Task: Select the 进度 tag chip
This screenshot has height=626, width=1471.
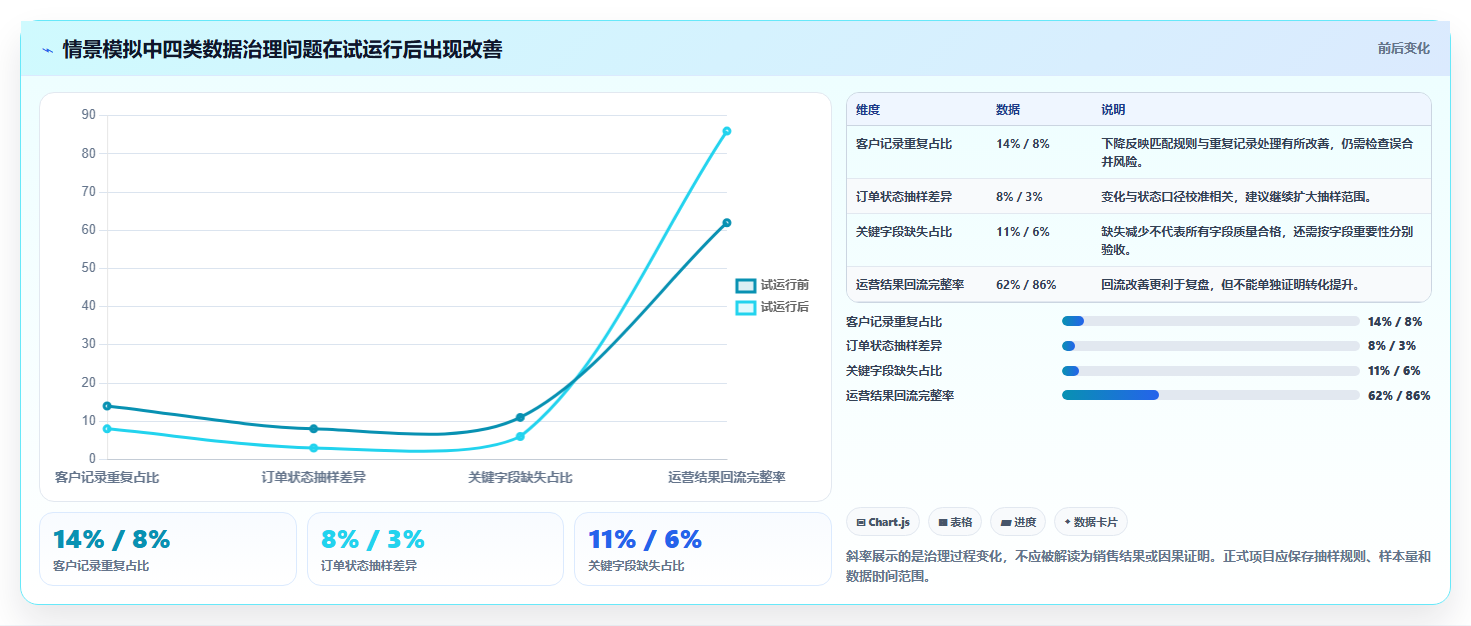Action: (1018, 522)
